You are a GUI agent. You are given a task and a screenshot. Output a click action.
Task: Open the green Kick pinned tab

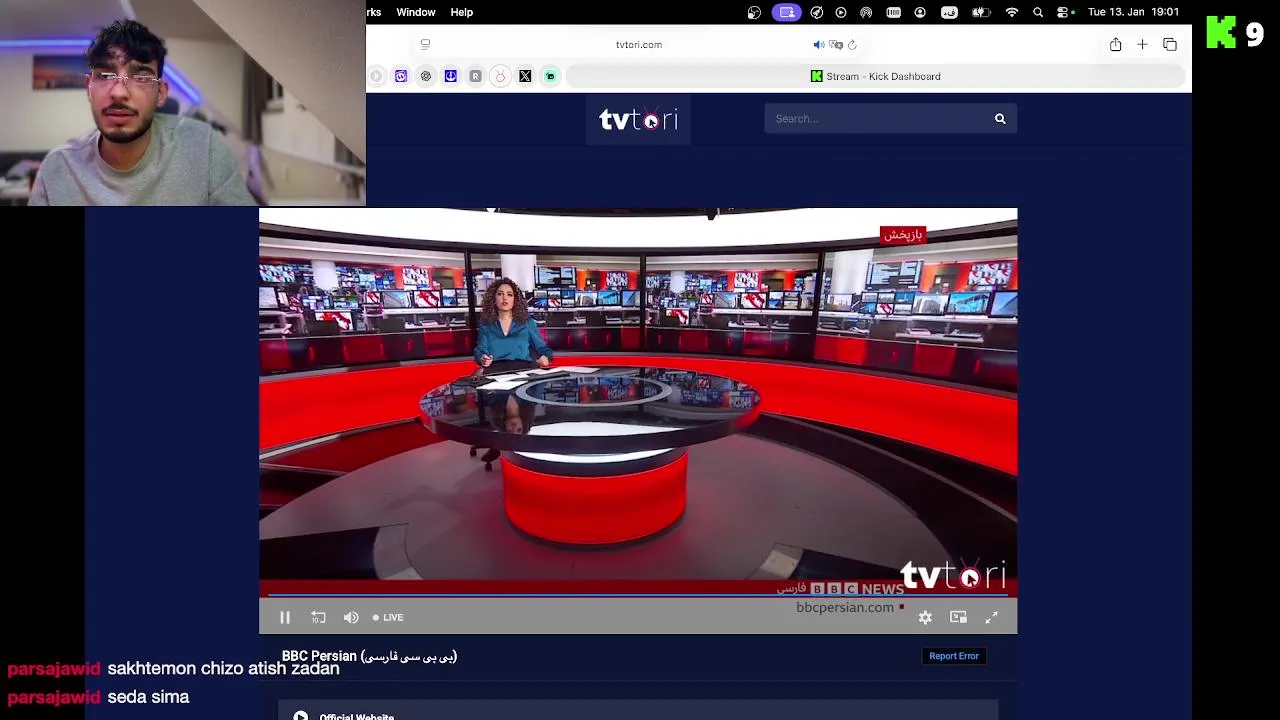pos(550,76)
